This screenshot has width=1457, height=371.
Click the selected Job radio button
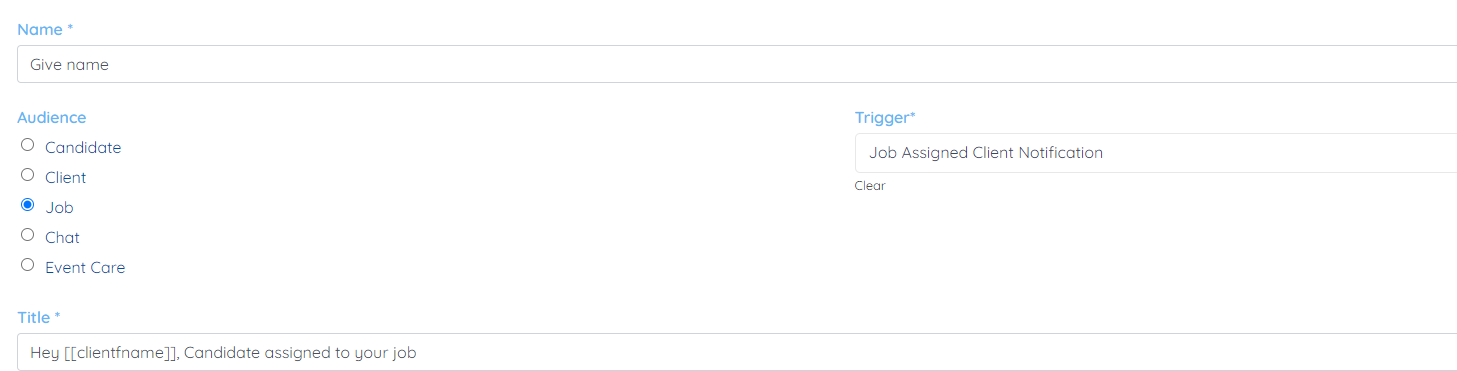(28, 205)
